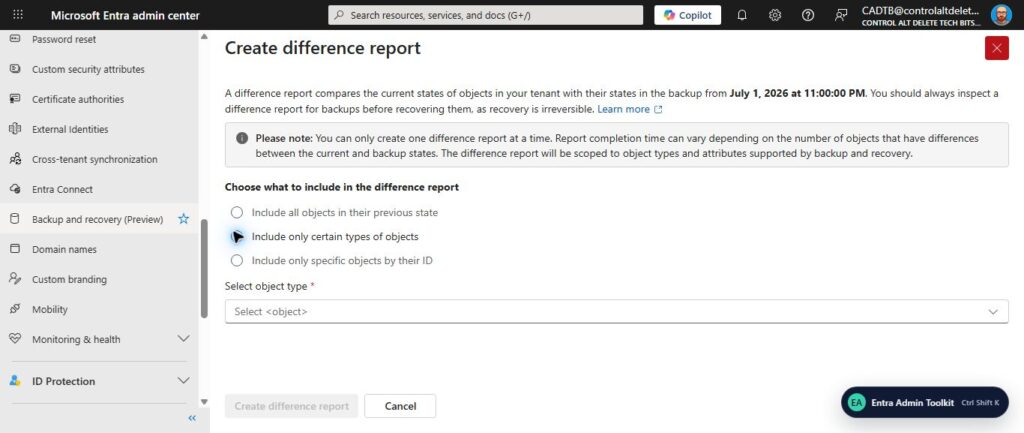
Task: Favorite Backup and recovery with star icon
Action: [x=184, y=219]
